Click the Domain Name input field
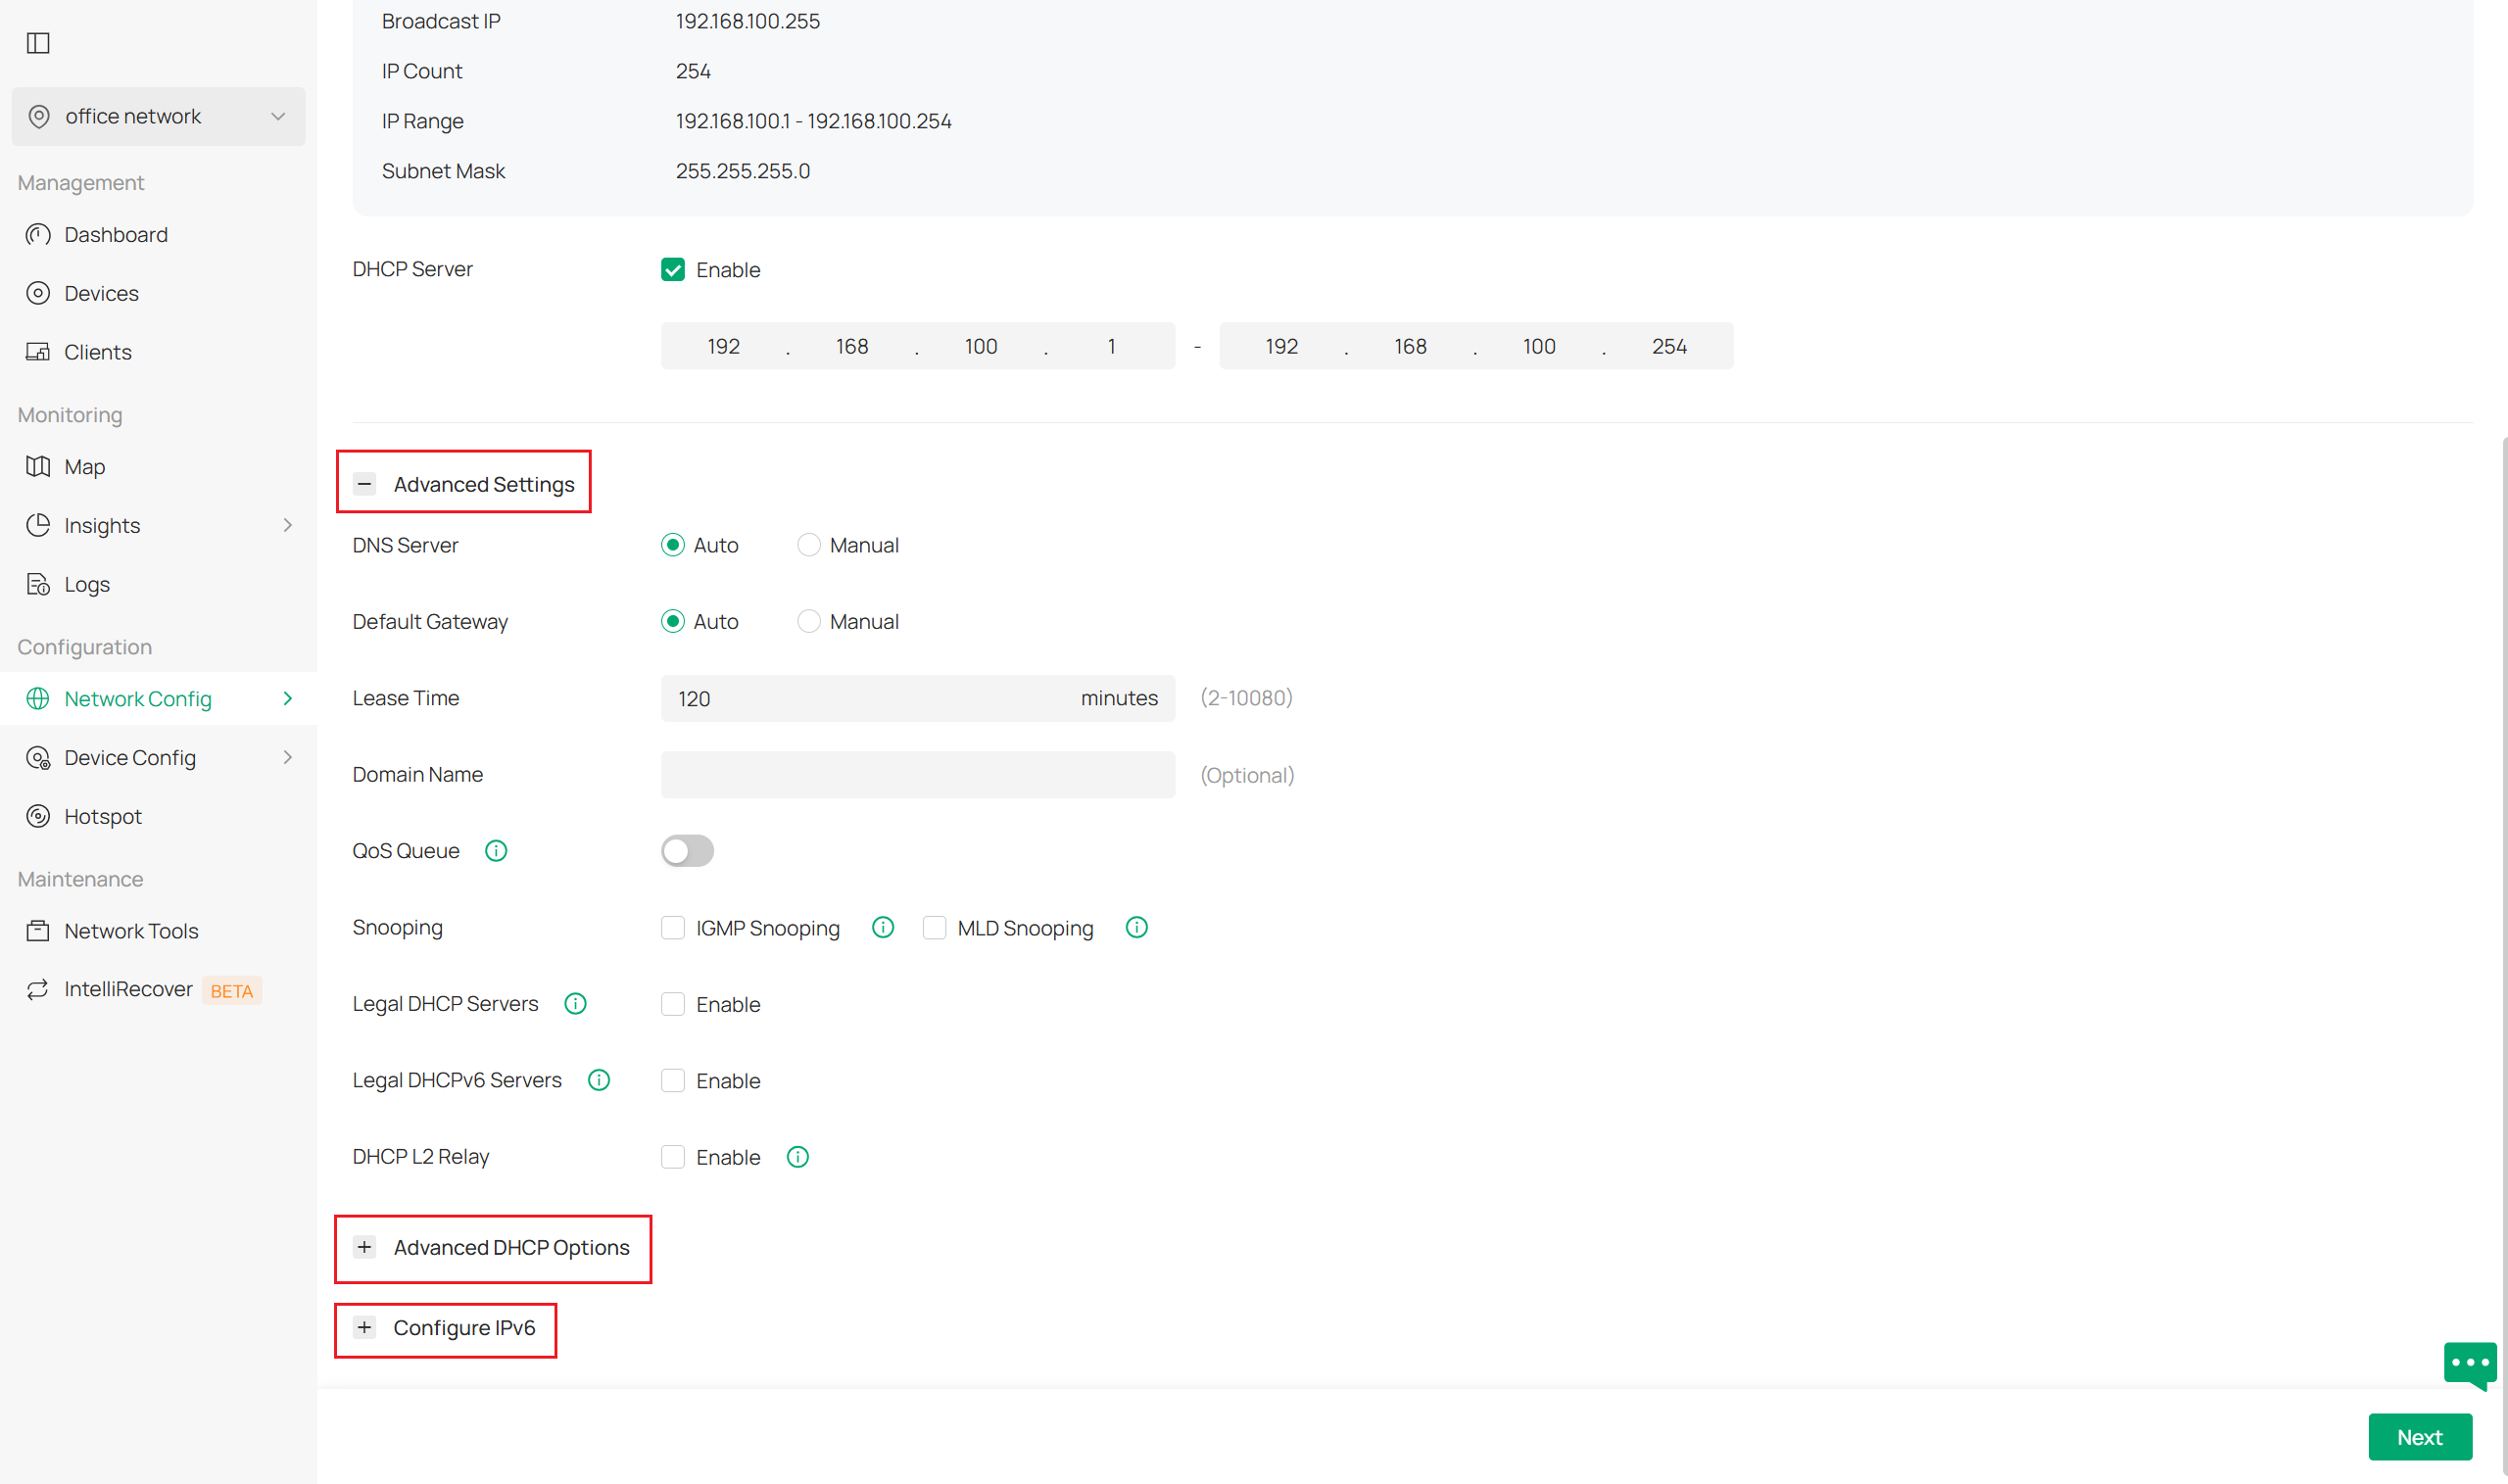The image size is (2508, 1484). coord(917,774)
